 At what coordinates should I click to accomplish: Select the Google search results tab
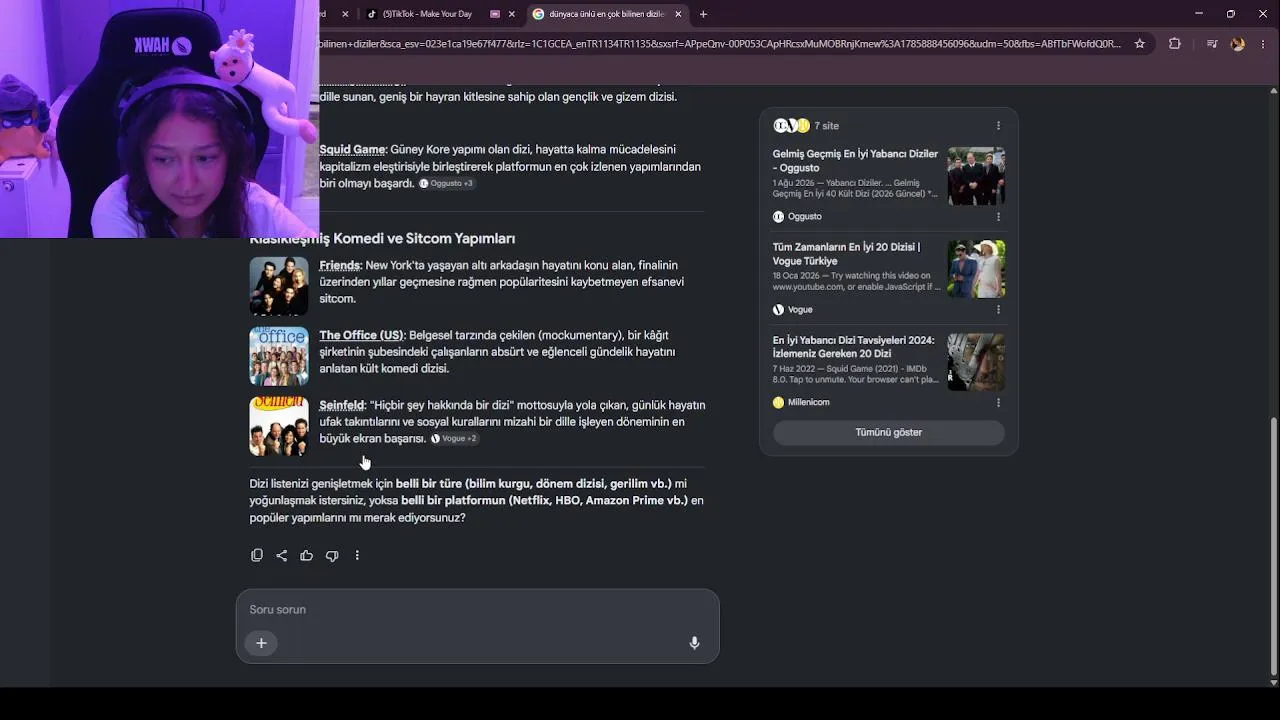[607, 14]
